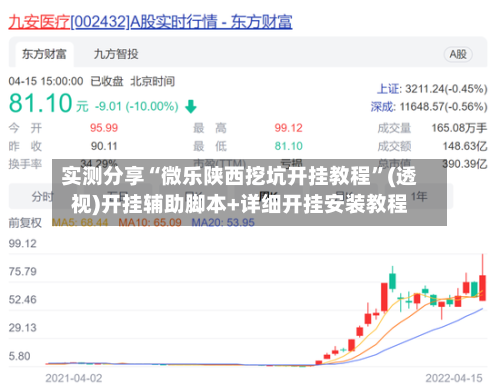Click the 75.79 y-axis label
The height and width of the screenshot is (385, 500).
(x=23, y=272)
